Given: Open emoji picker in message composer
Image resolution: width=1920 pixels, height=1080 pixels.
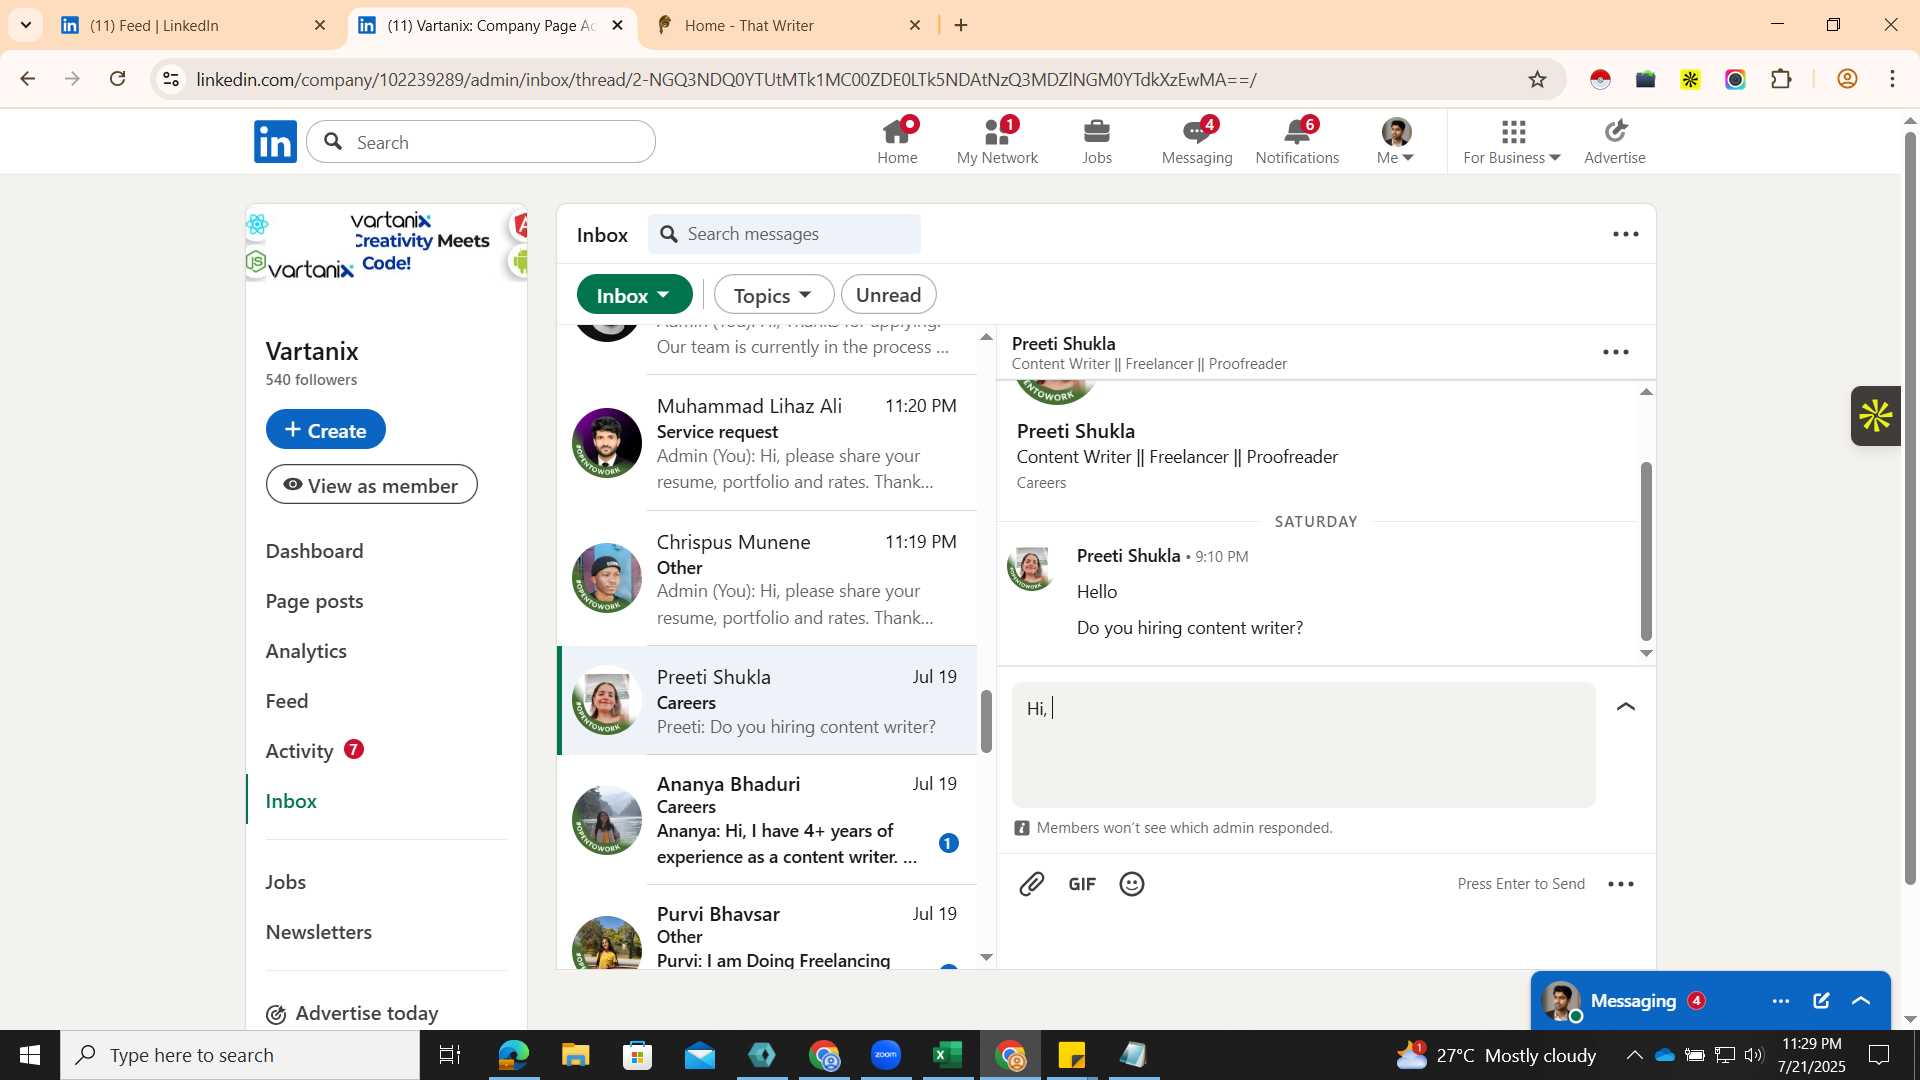Looking at the screenshot, I should tap(1132, 884).
